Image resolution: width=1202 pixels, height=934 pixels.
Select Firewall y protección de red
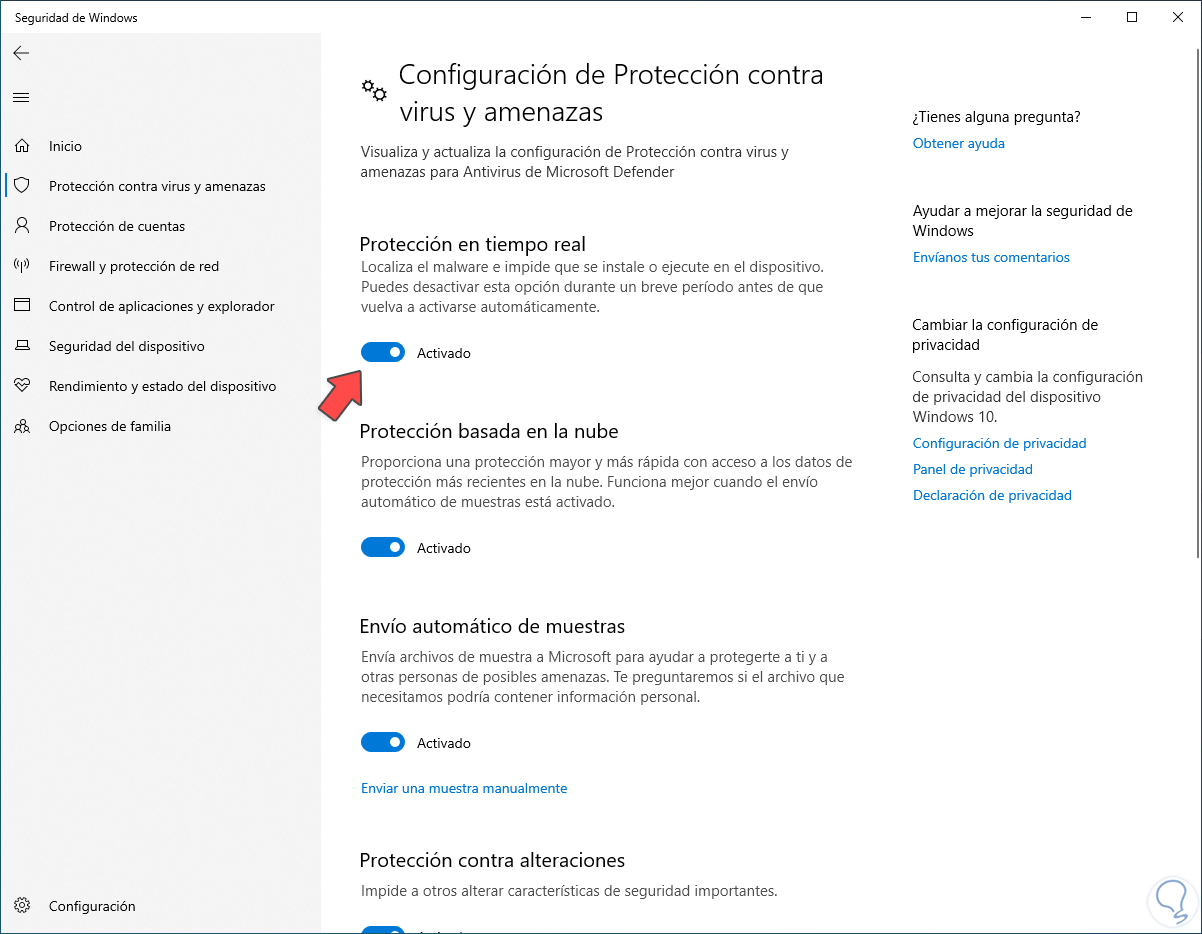(134, 266)
